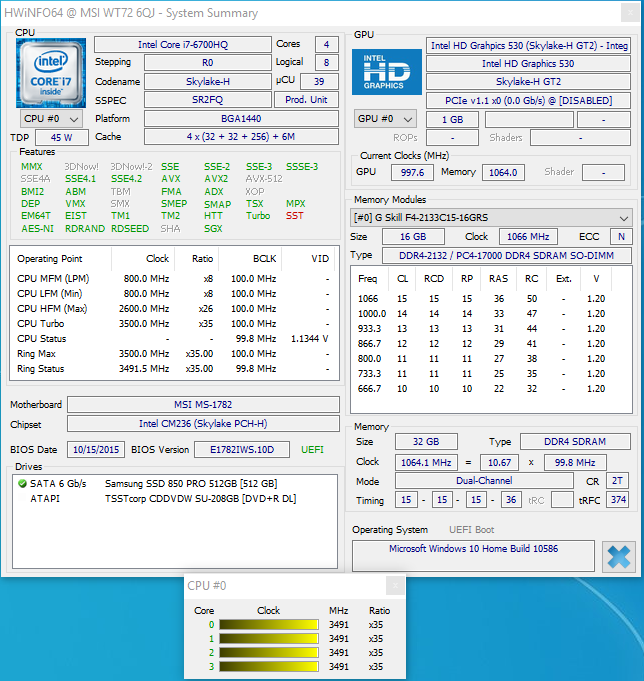Click the 800.0 frequency timing row
Viewport: 644px width, 681px height.
coord(491,358)
